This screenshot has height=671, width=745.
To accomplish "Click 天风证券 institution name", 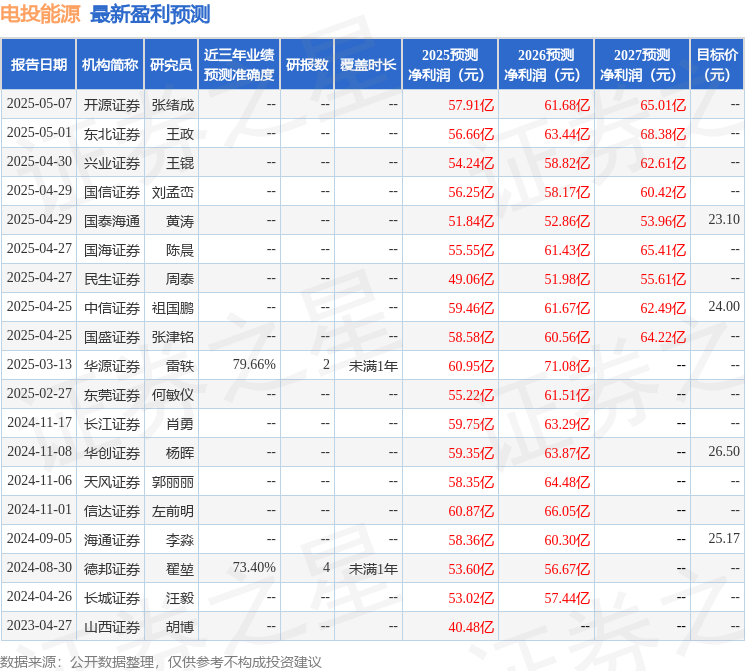I will coord(112,482).
